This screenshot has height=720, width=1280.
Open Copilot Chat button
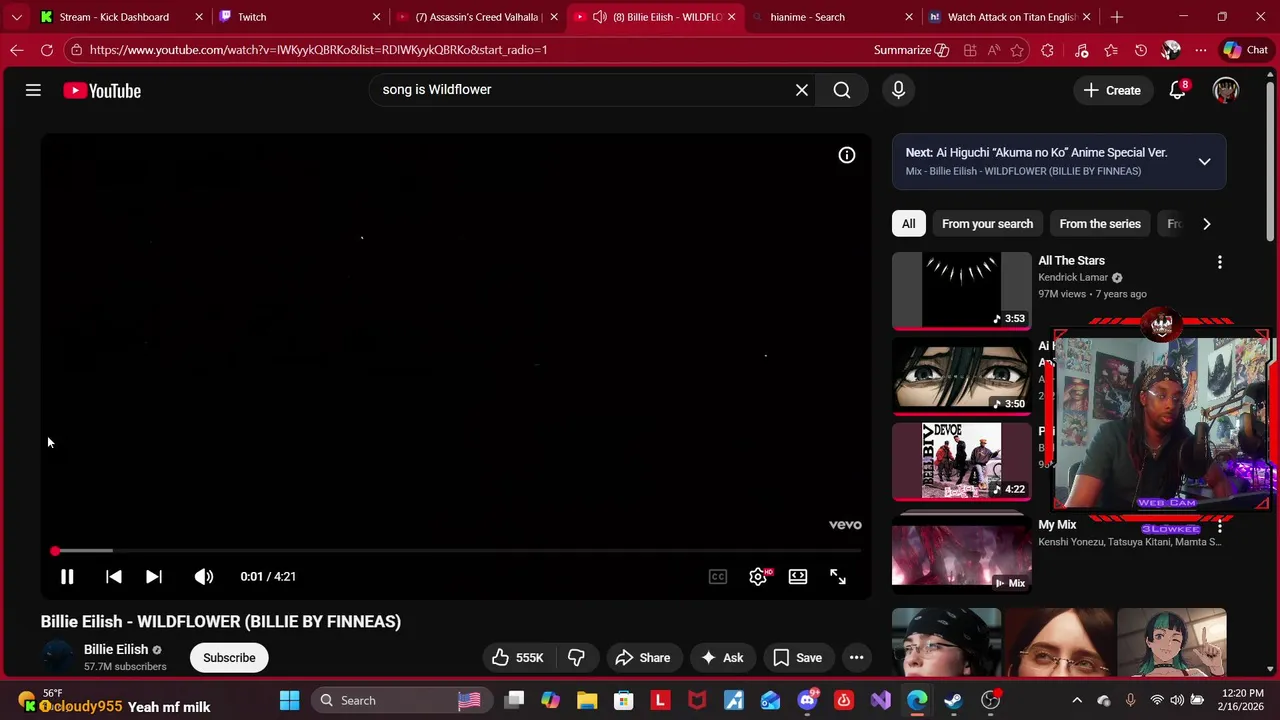(1246, 50)
